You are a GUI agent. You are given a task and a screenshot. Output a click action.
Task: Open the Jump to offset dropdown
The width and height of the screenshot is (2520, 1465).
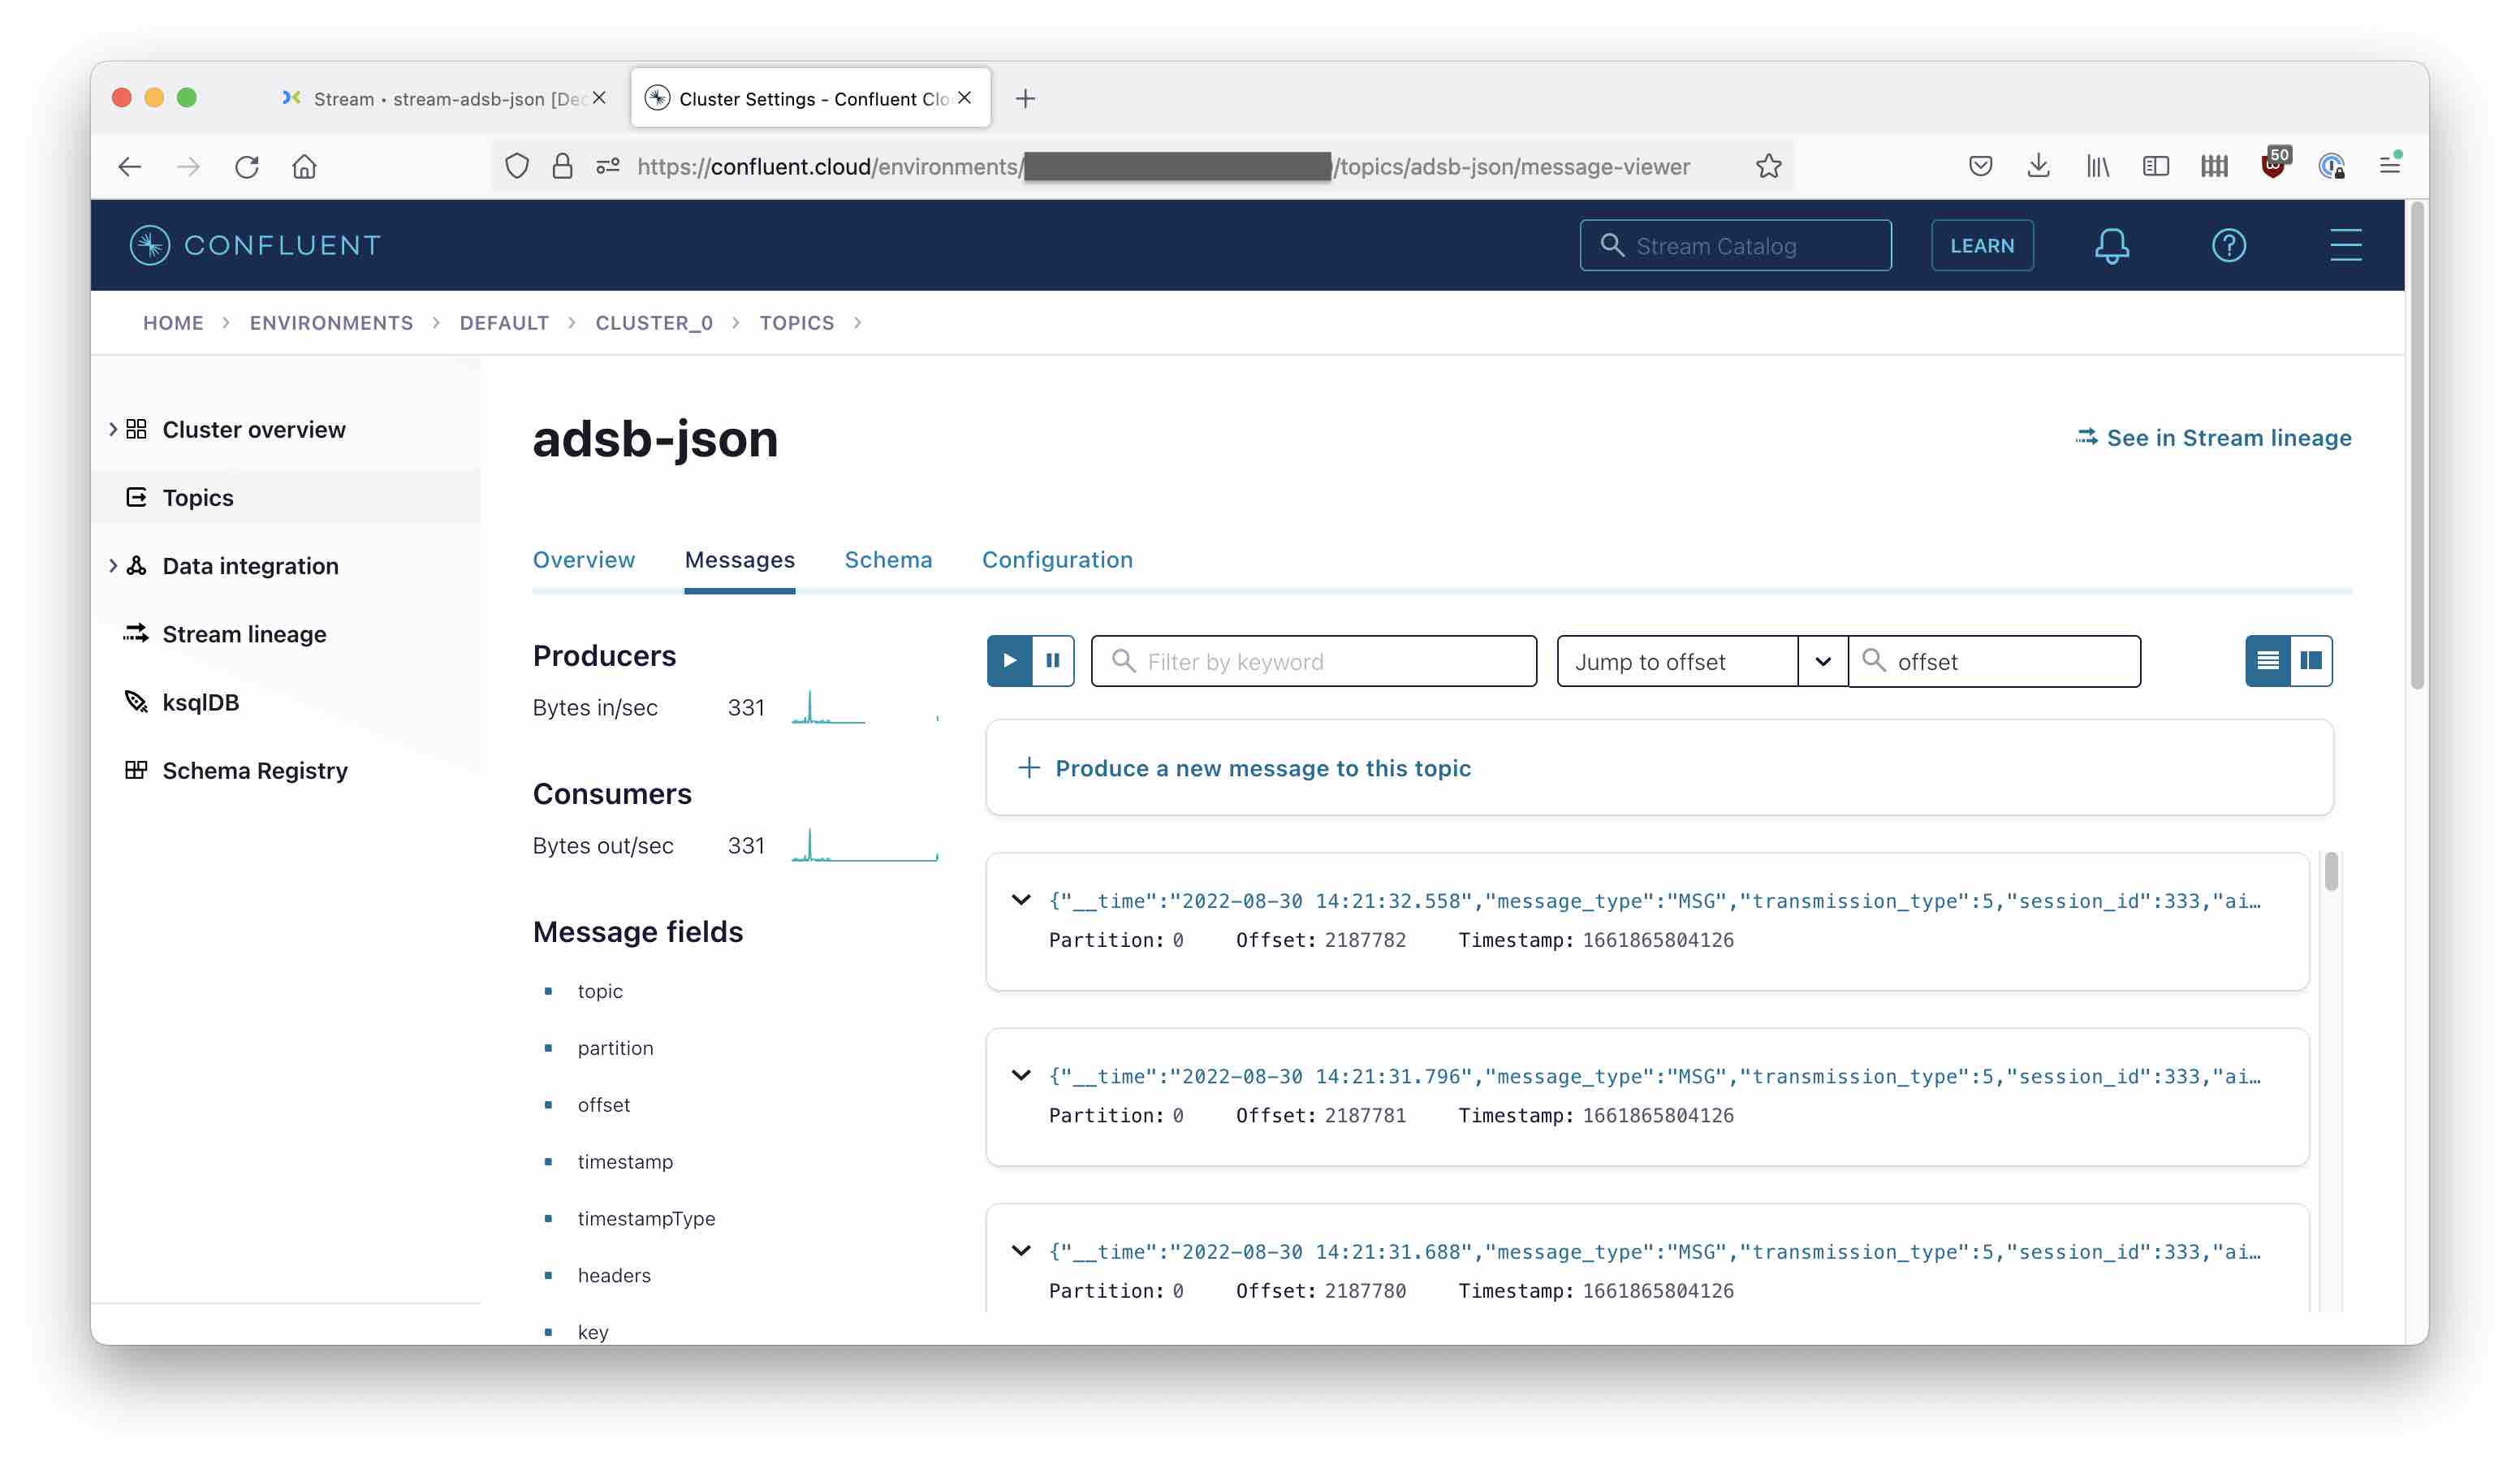(1823, 661)
